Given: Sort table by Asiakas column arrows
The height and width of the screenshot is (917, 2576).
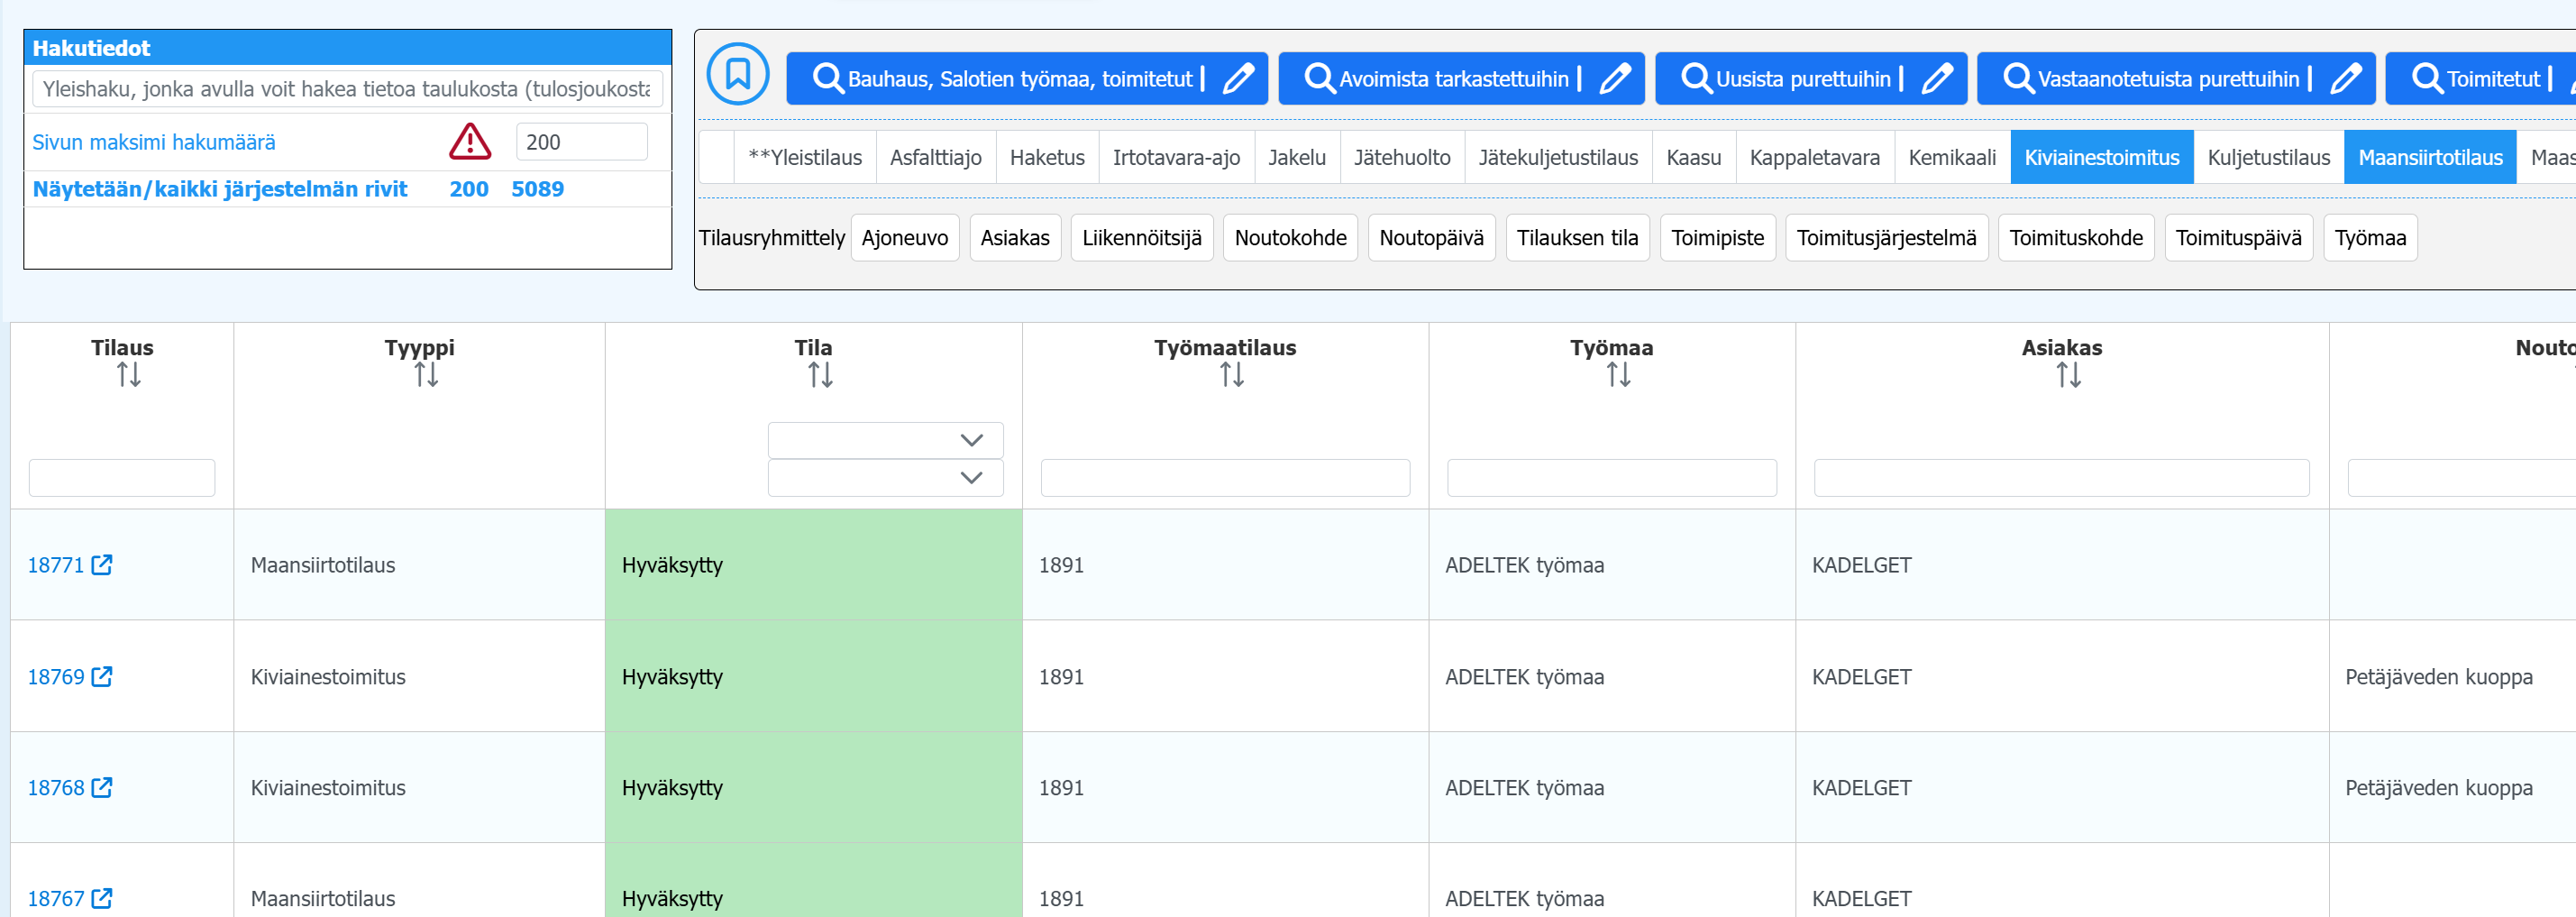Looking at the screenshot, I should 2068,375.
